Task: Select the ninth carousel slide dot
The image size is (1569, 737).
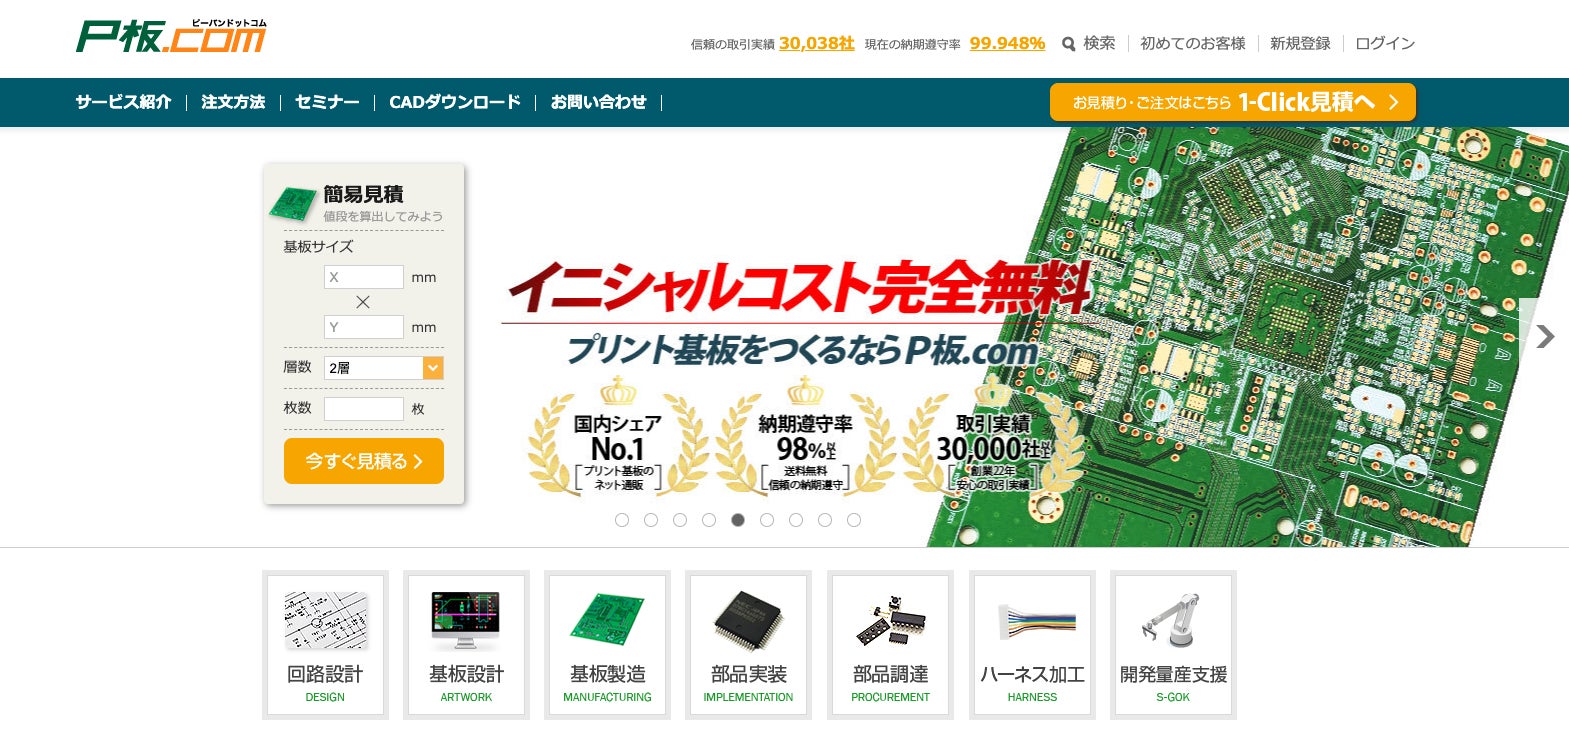Action: click(854, 520)
